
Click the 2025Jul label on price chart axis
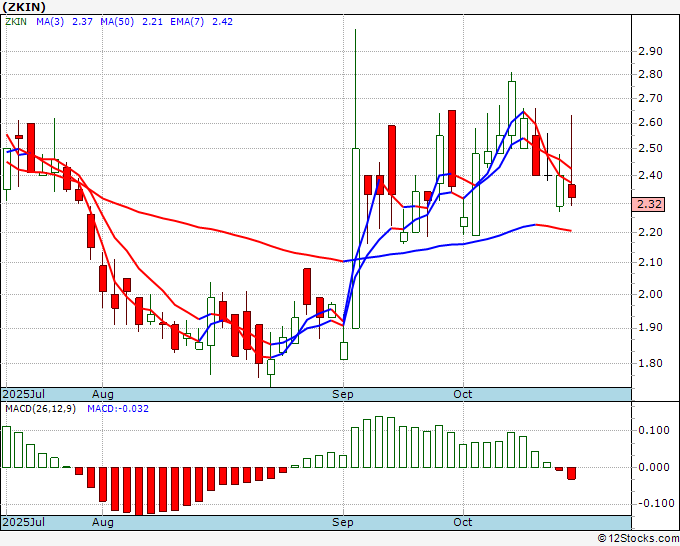24,394
